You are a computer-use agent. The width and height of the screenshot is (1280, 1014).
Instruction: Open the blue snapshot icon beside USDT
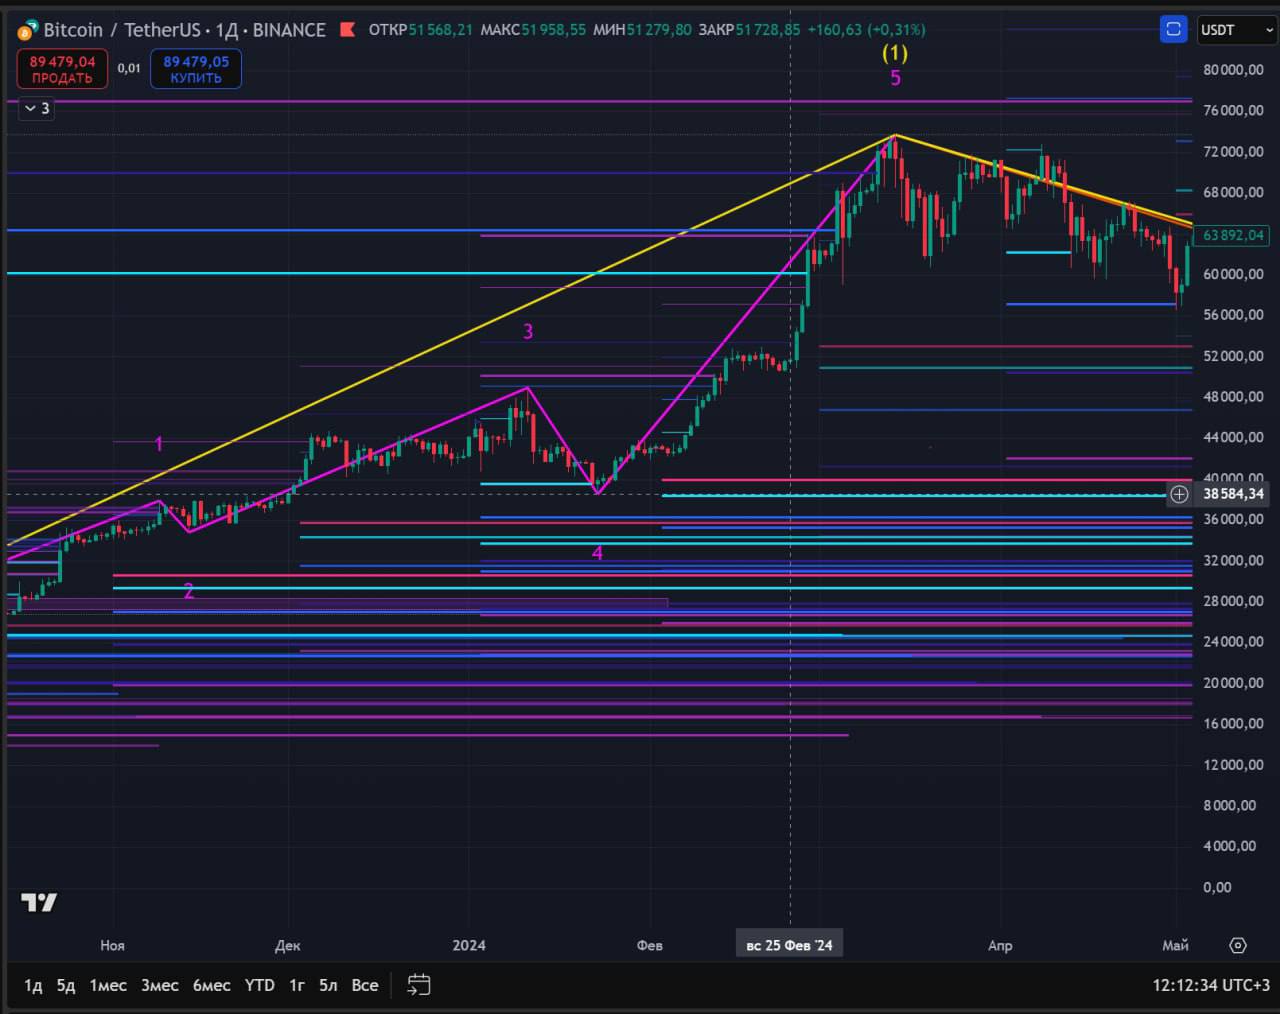point(1174,30)
